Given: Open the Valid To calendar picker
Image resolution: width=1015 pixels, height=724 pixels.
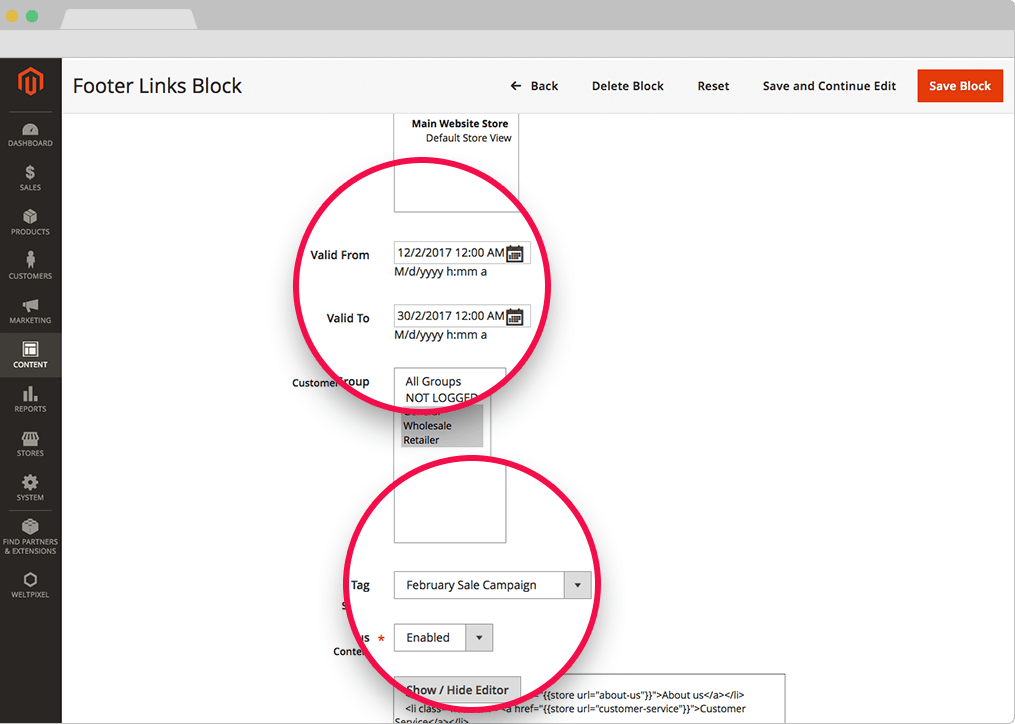Looking at the screenshot, I should (515, 317).
